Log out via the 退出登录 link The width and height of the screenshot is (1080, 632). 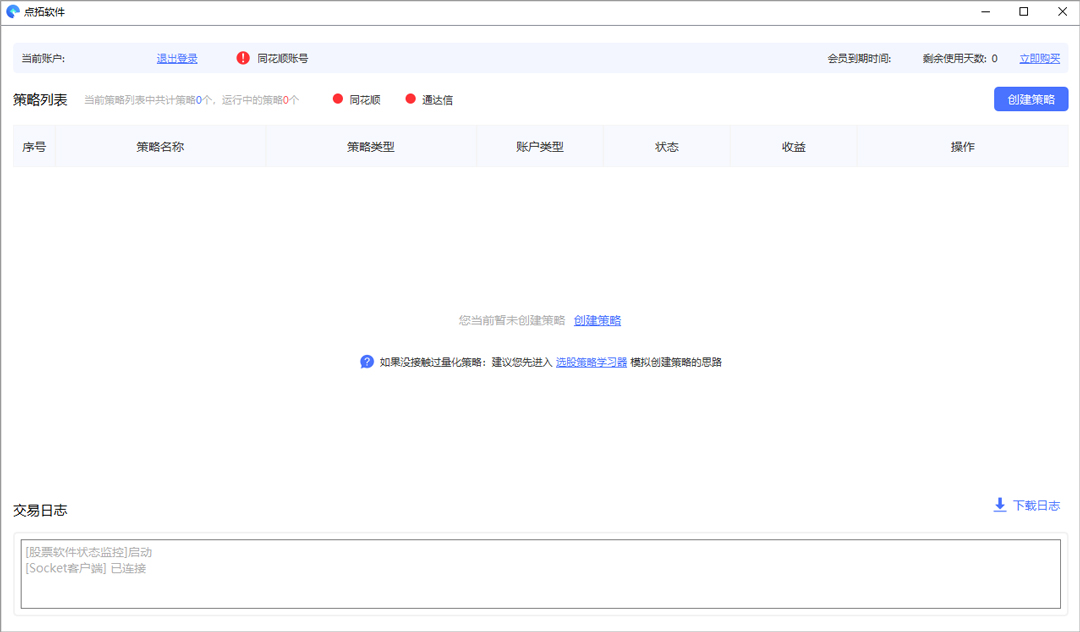[x=177, y=58]
